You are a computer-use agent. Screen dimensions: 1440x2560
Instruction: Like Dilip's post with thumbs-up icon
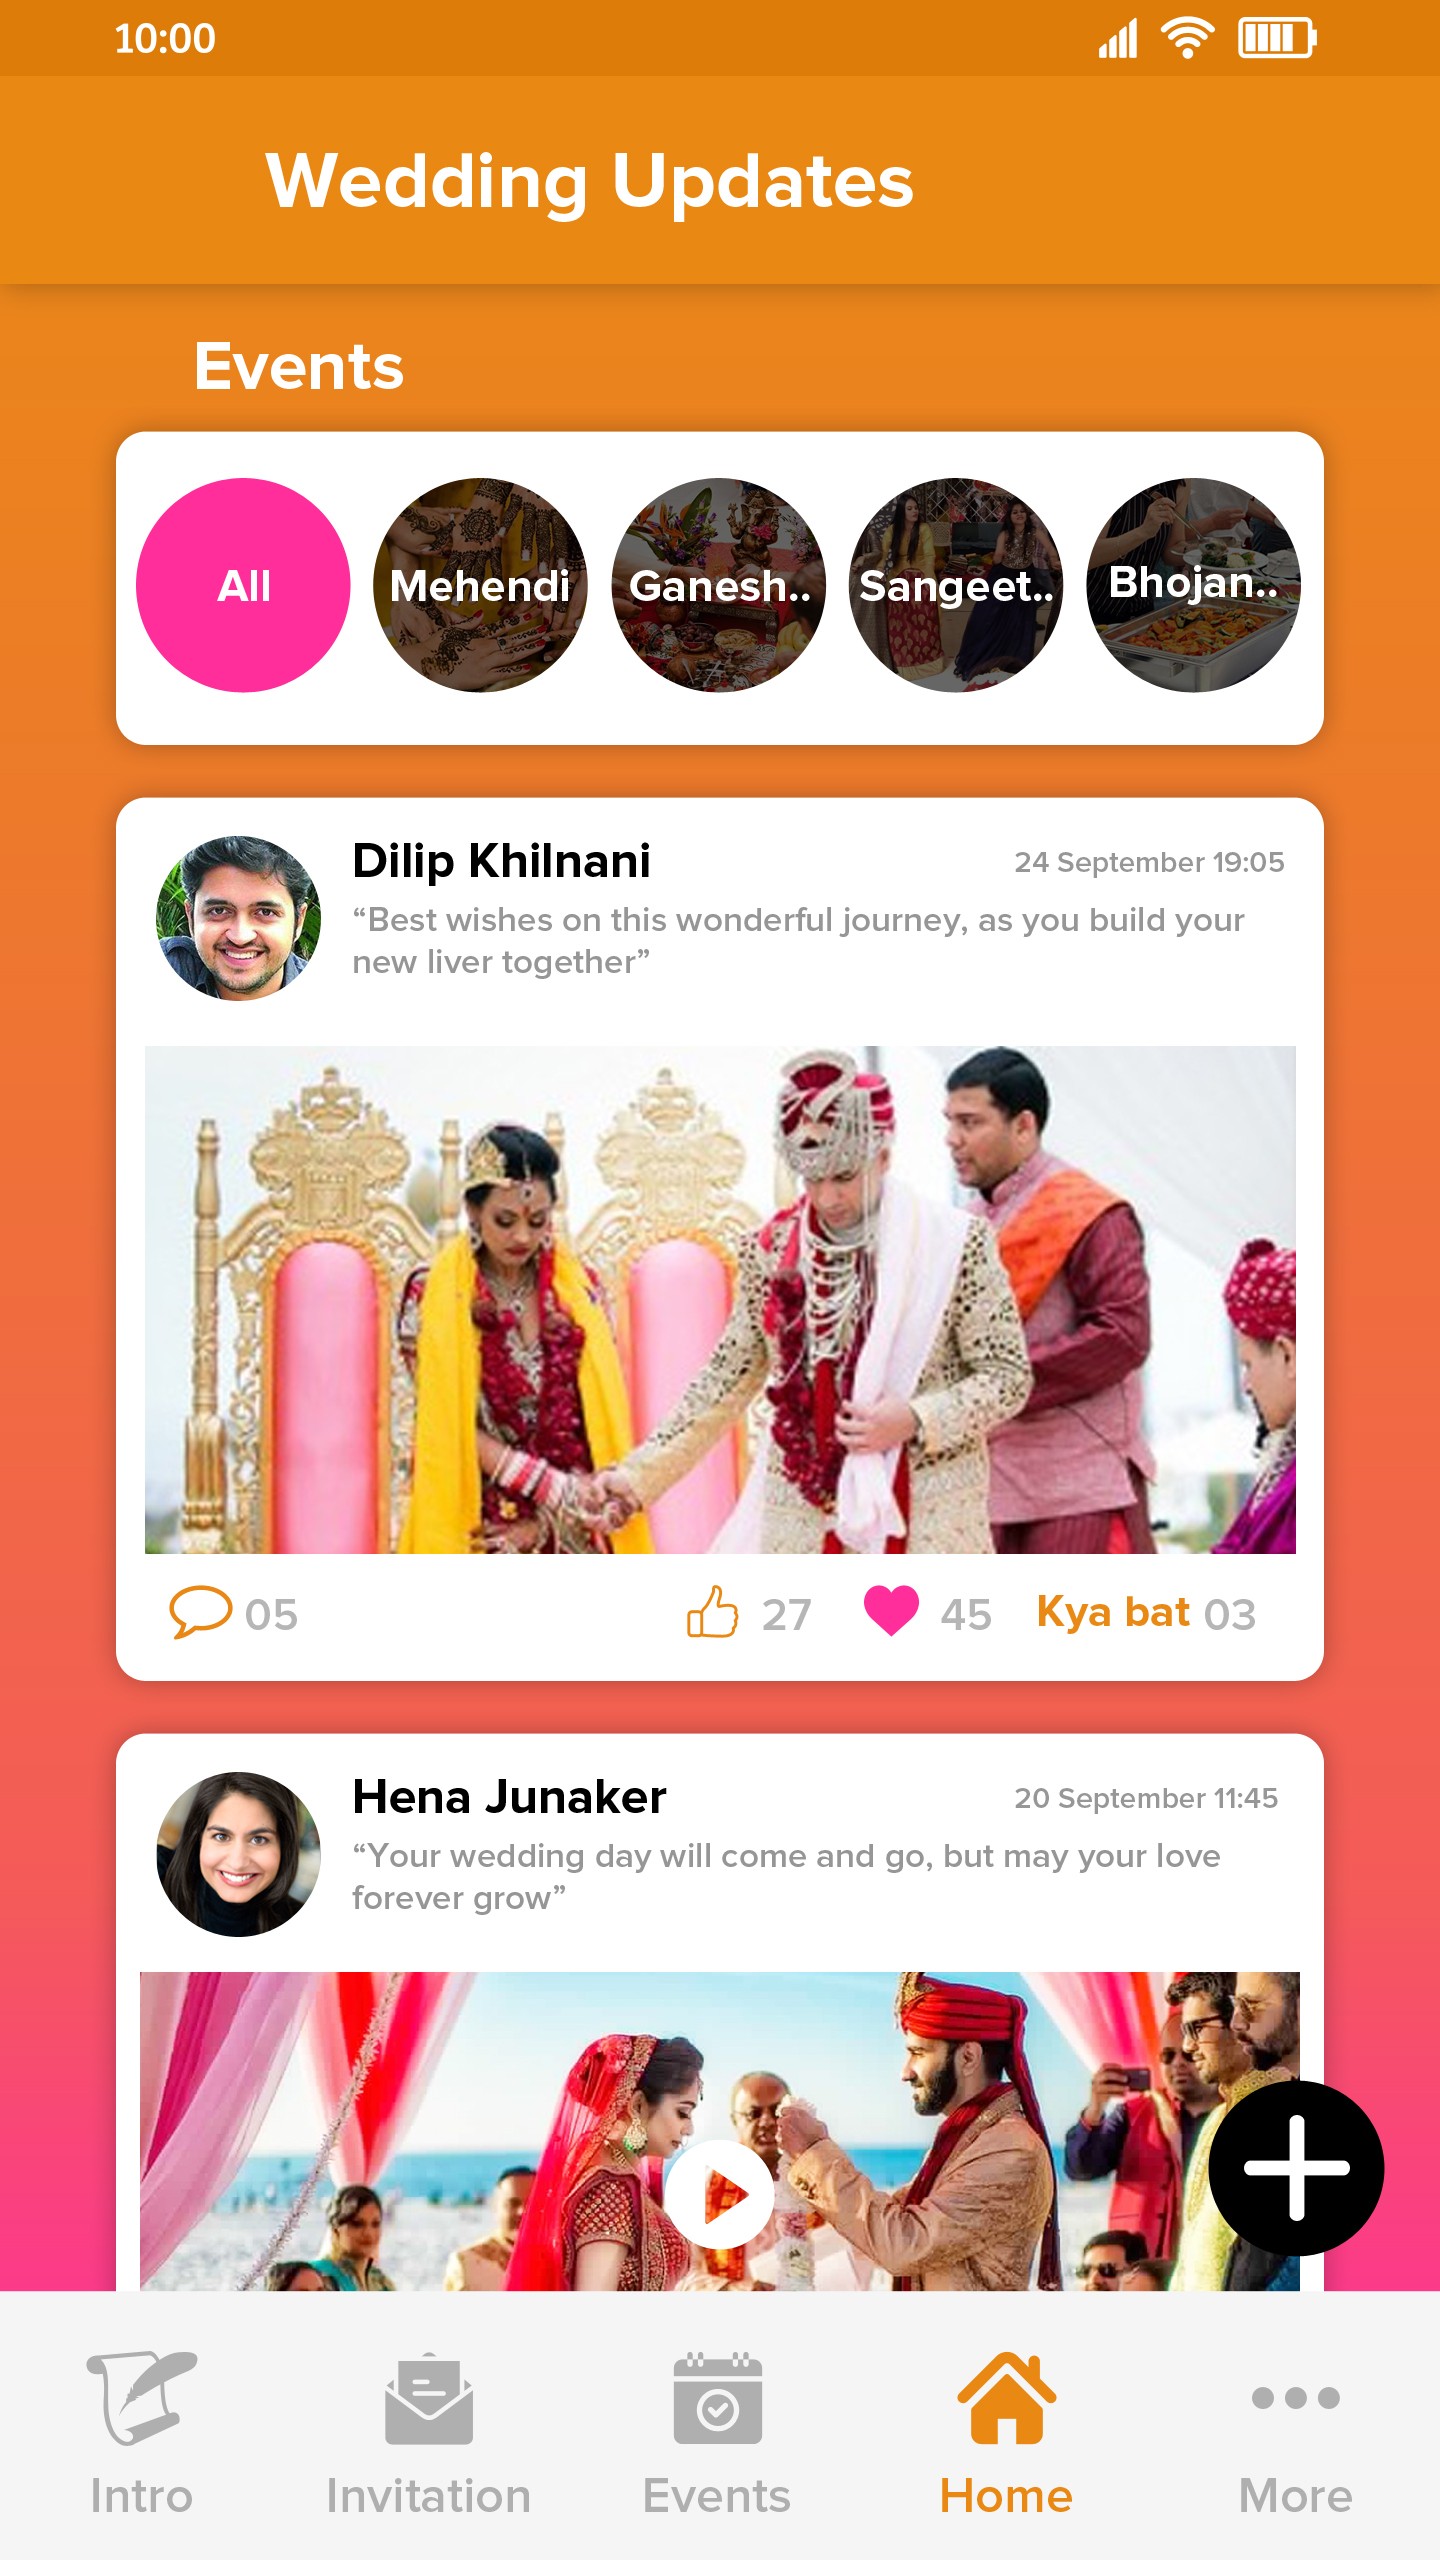[x=712, y=1611]
